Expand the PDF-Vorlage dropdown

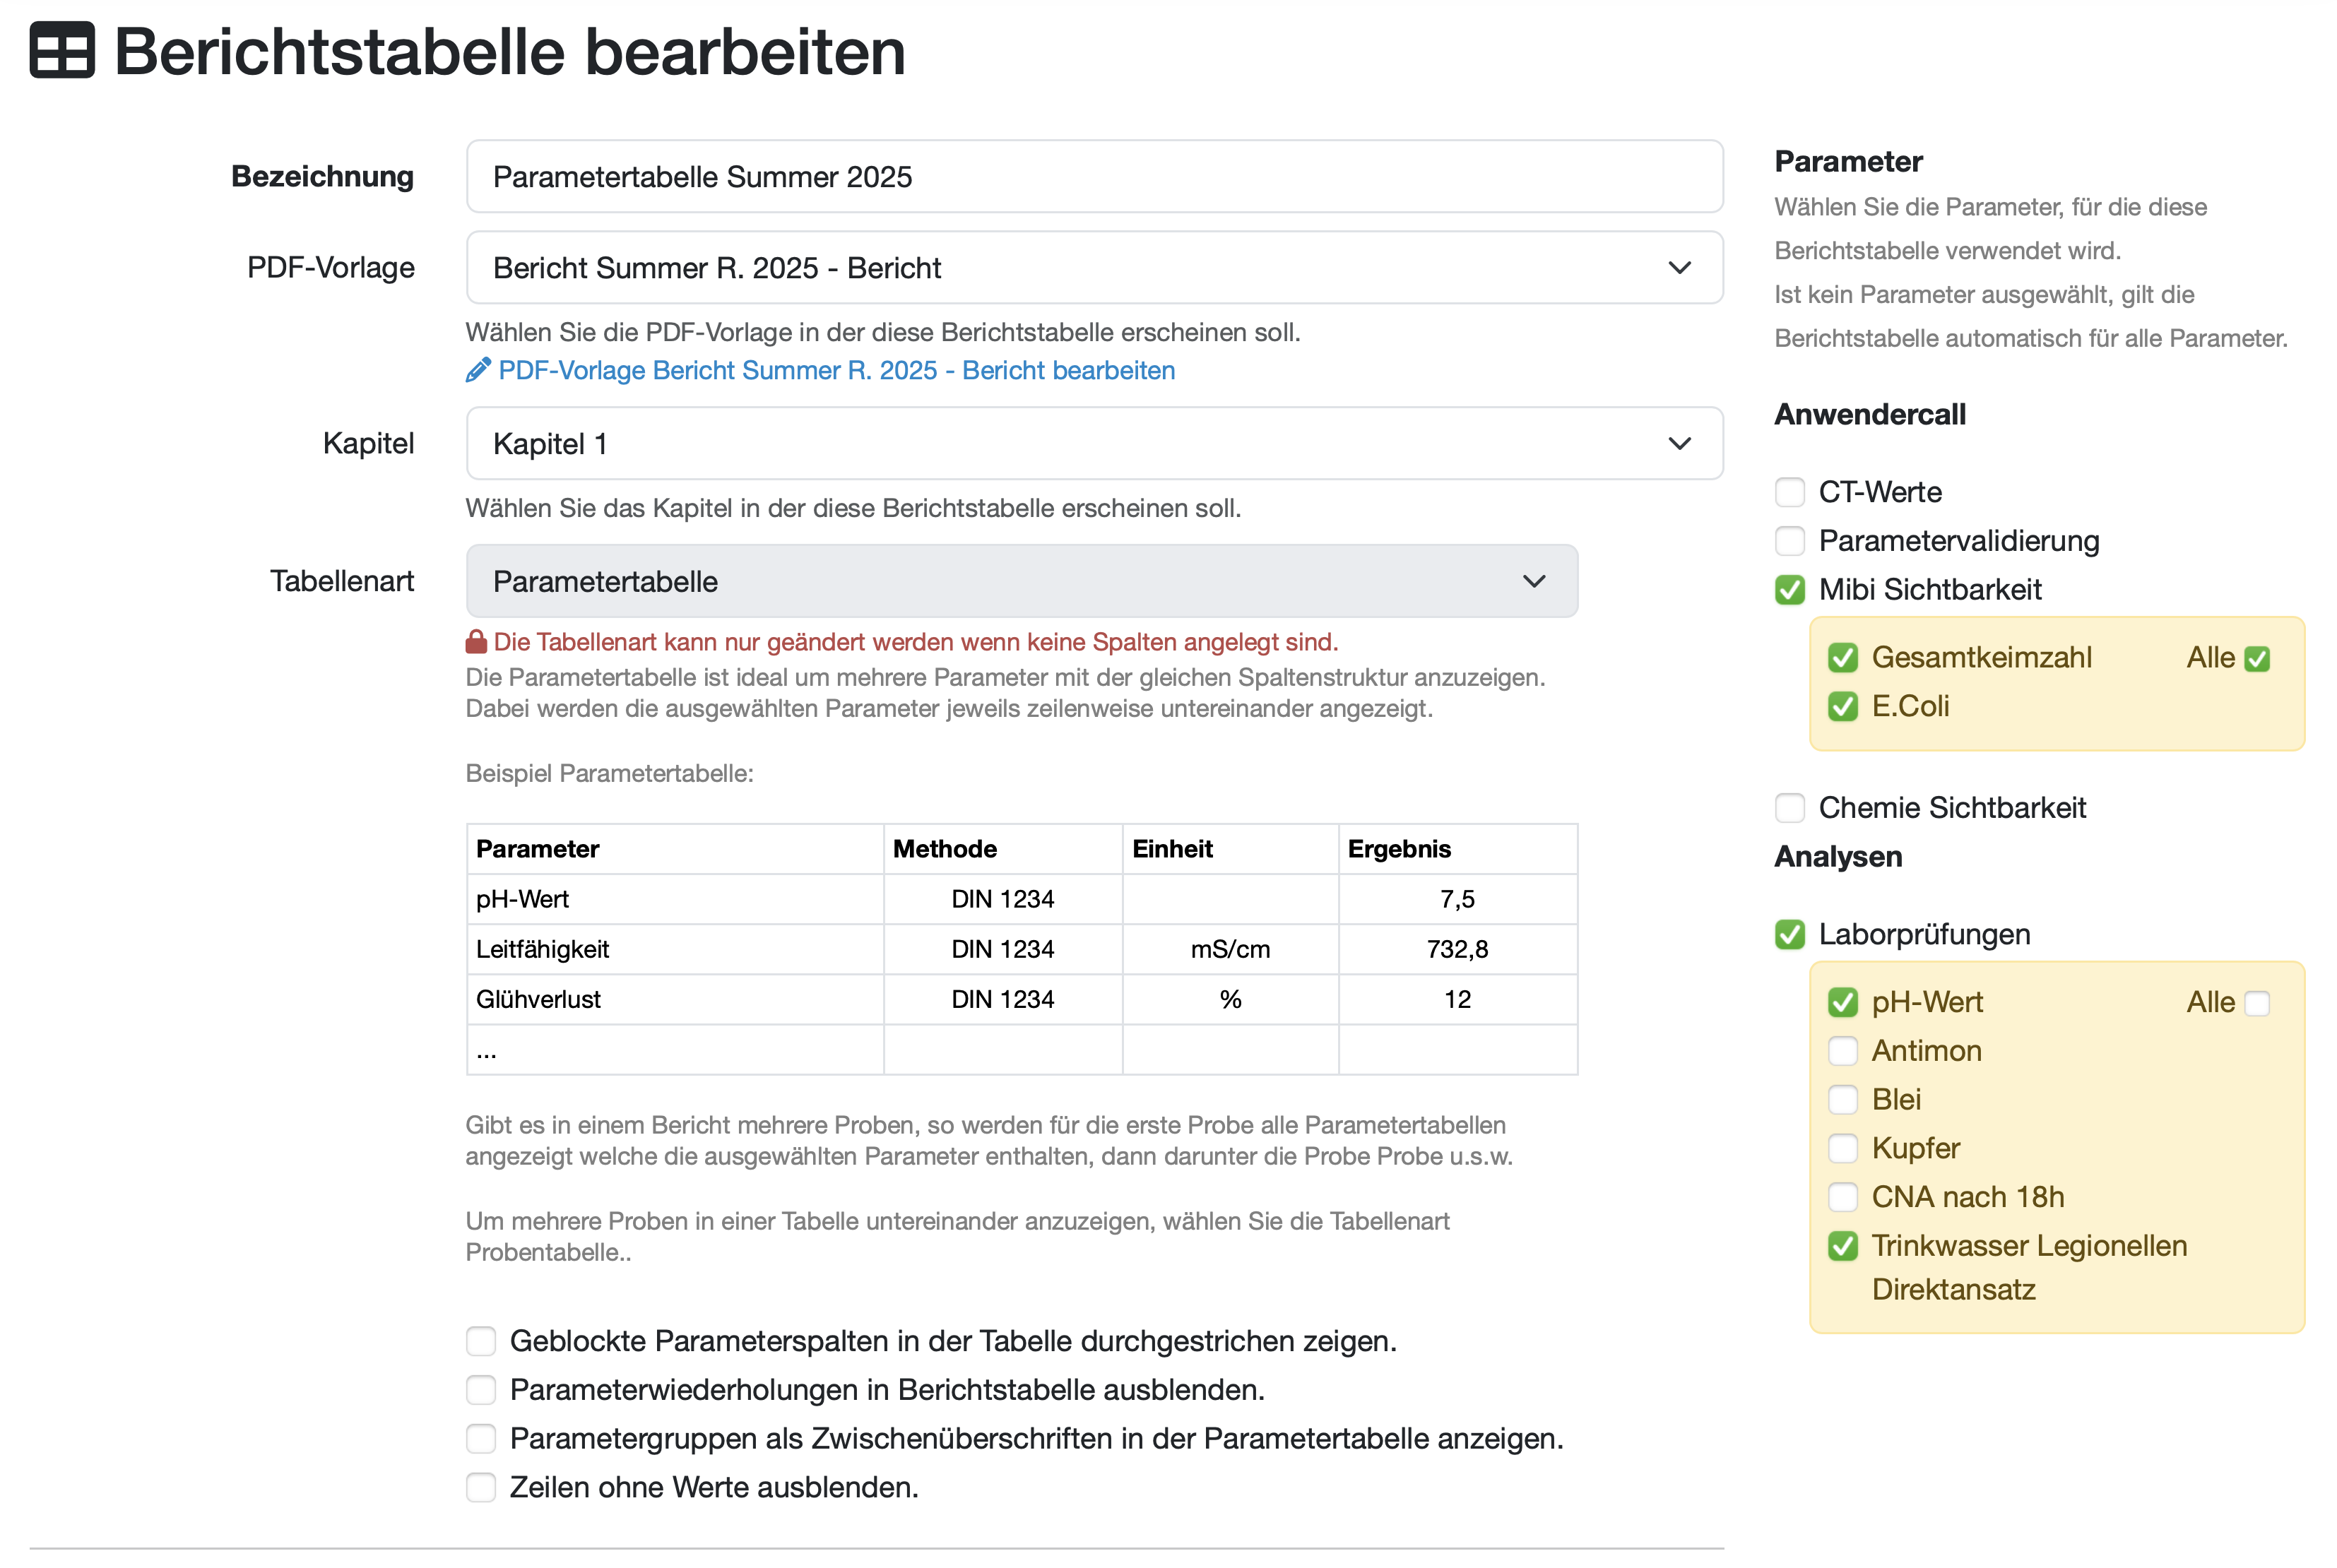click(x=1093, y=267)
